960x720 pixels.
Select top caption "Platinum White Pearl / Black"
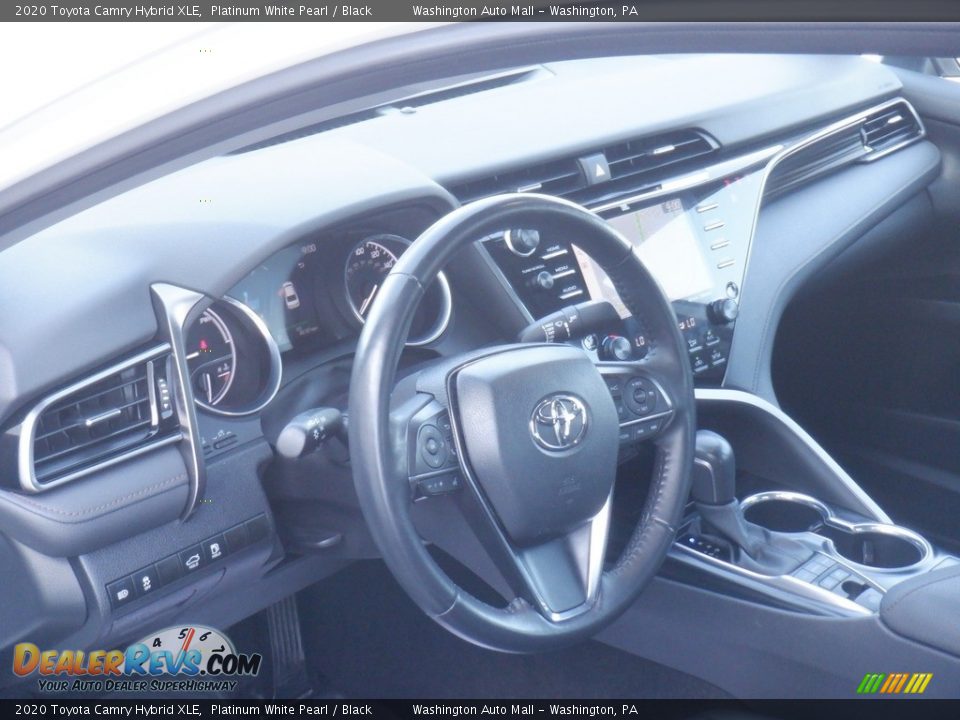[x=291, y=10]
